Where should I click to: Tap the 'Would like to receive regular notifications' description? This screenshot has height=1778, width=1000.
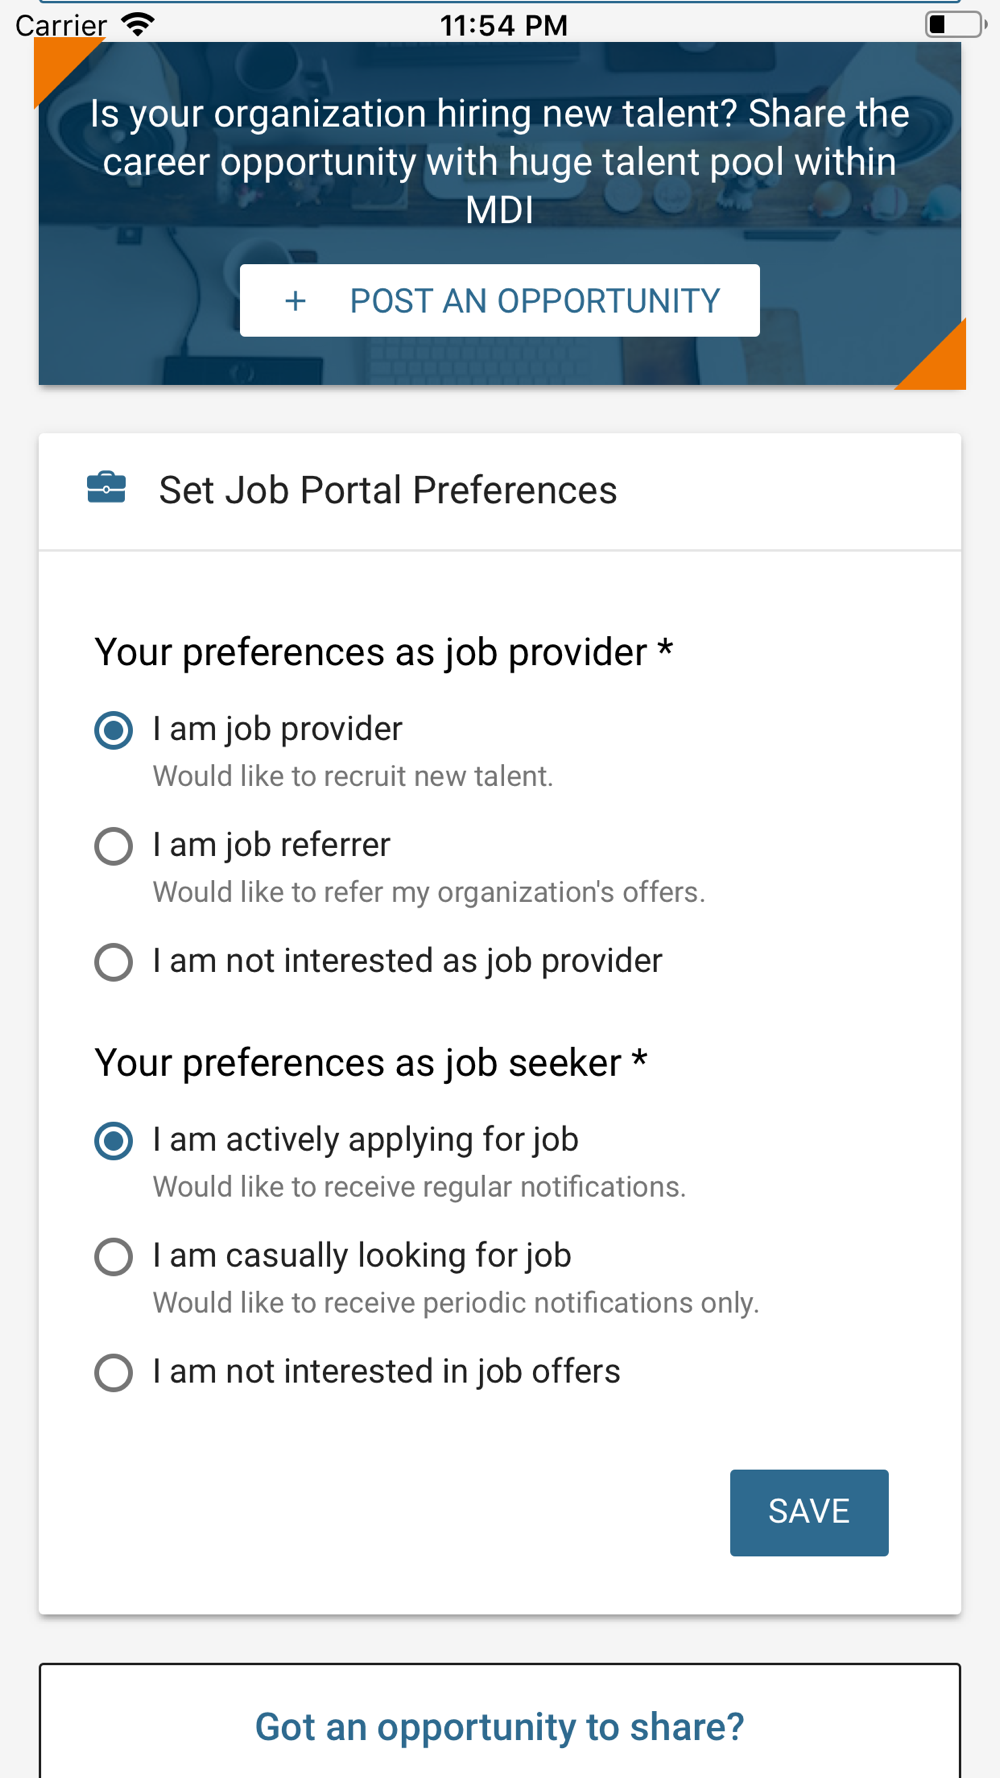click(419, 1187)
